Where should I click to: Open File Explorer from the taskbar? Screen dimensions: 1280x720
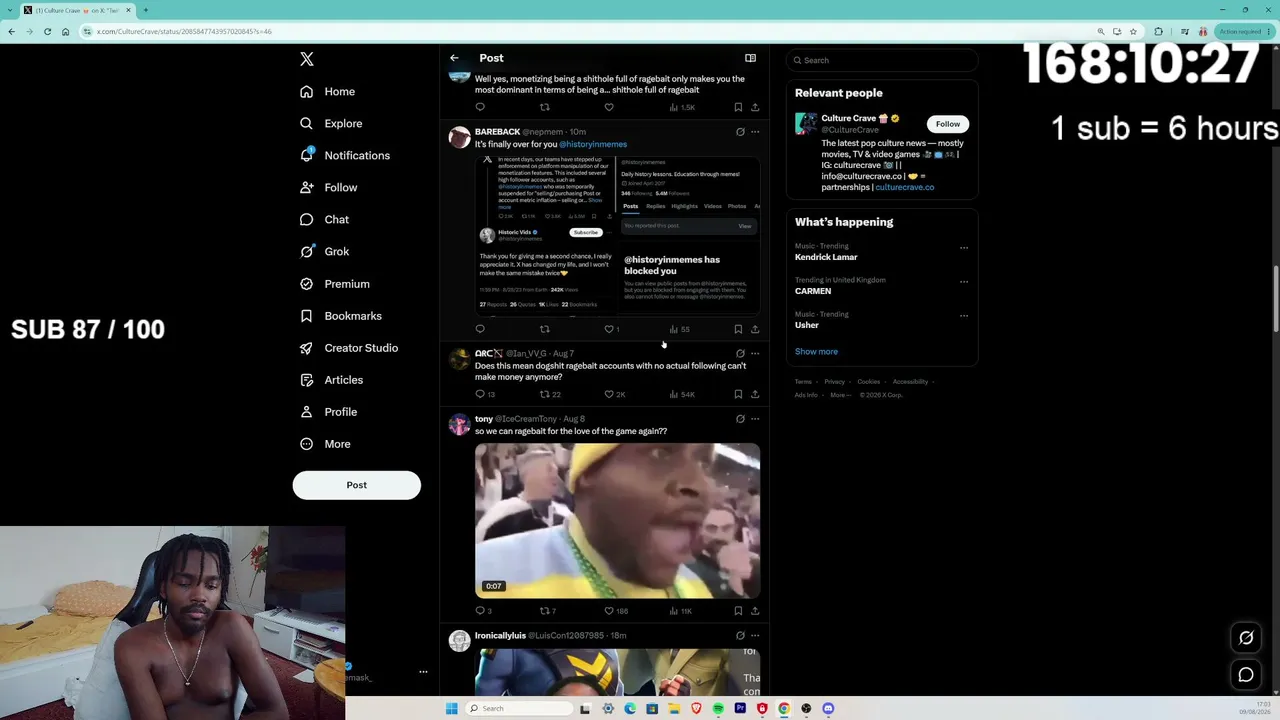point(674,709)
